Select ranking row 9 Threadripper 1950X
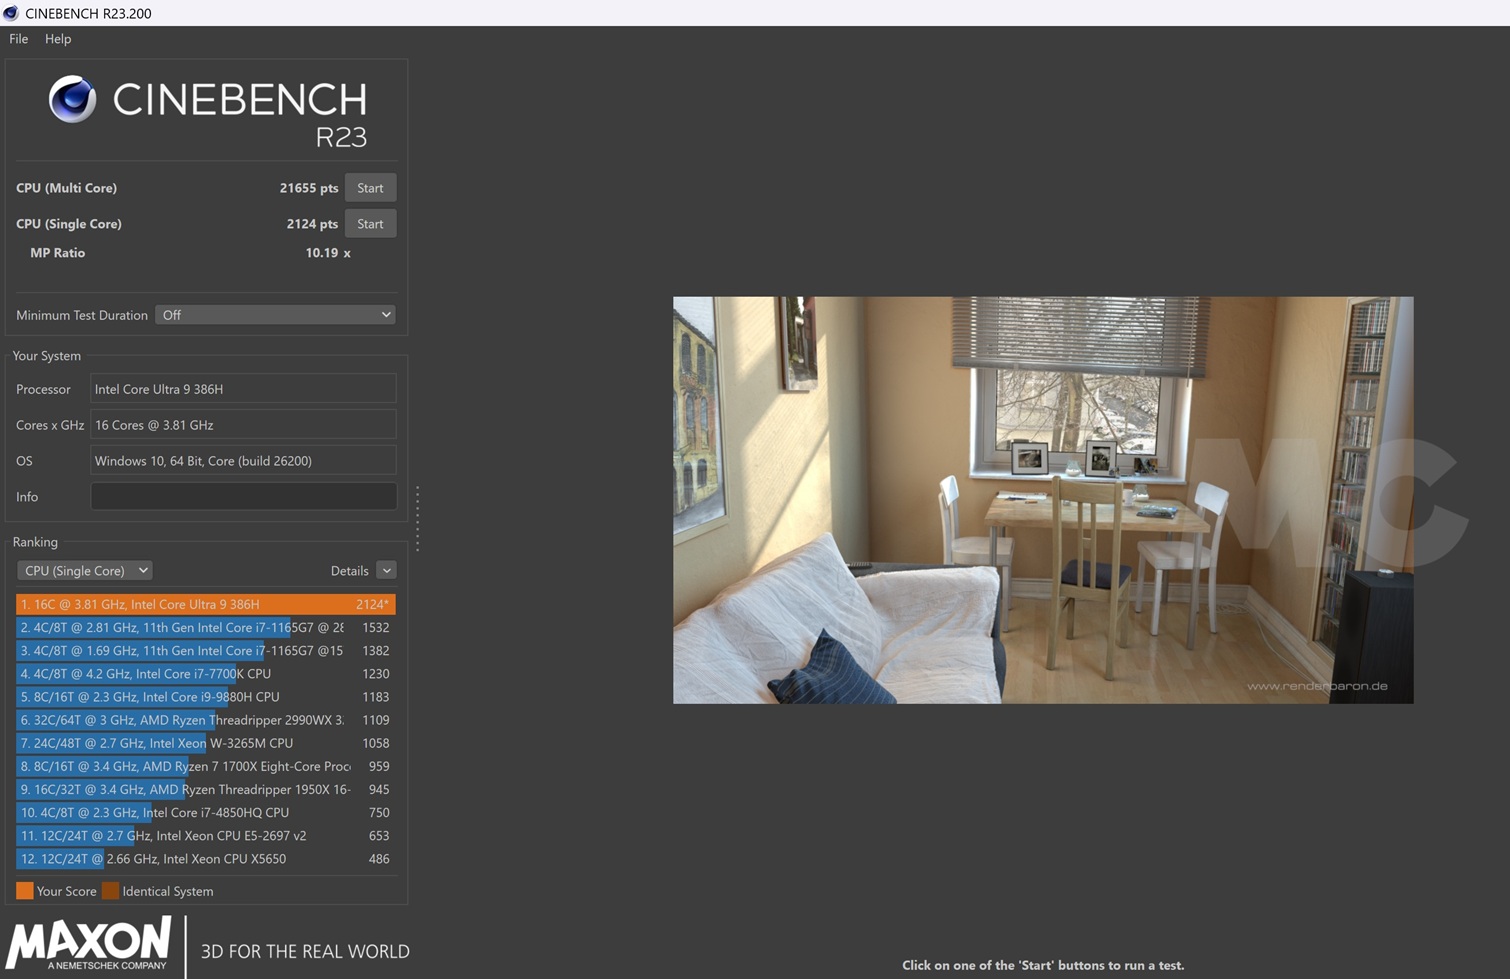 (206, 789)
